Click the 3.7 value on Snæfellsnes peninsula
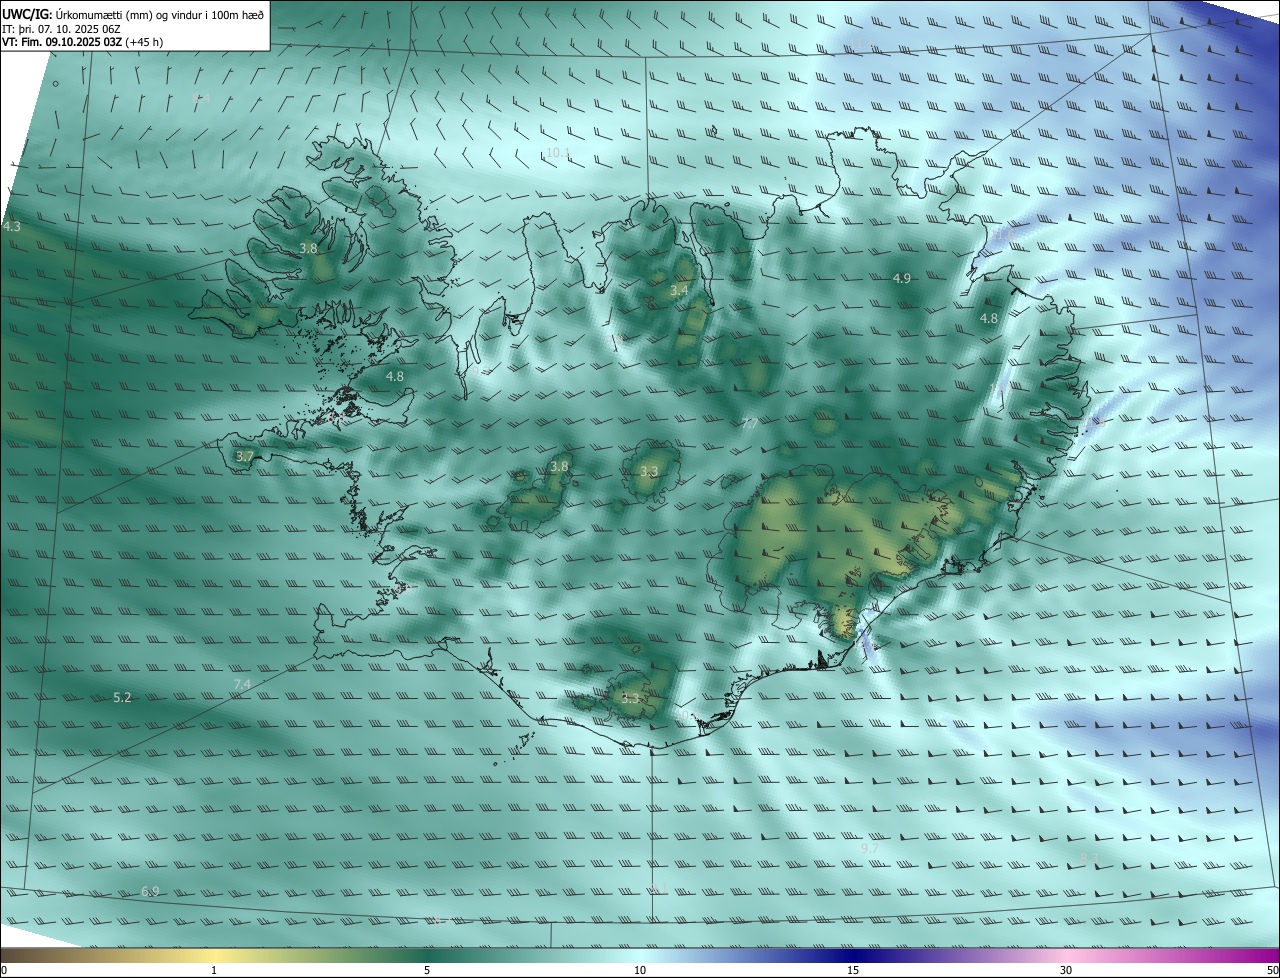1280x978 pixels. click(245, 456)
